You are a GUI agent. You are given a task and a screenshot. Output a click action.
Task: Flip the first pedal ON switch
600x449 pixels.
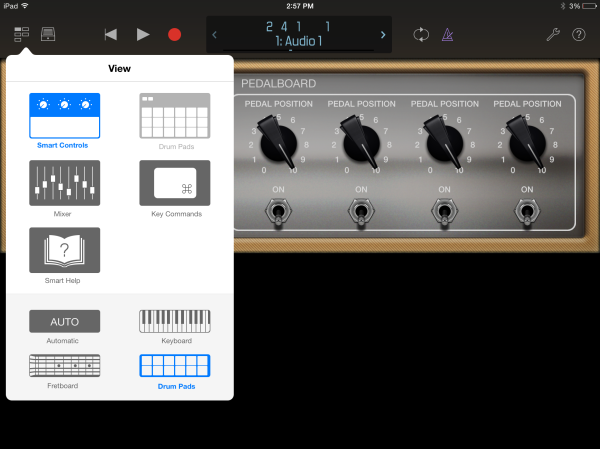279,211
